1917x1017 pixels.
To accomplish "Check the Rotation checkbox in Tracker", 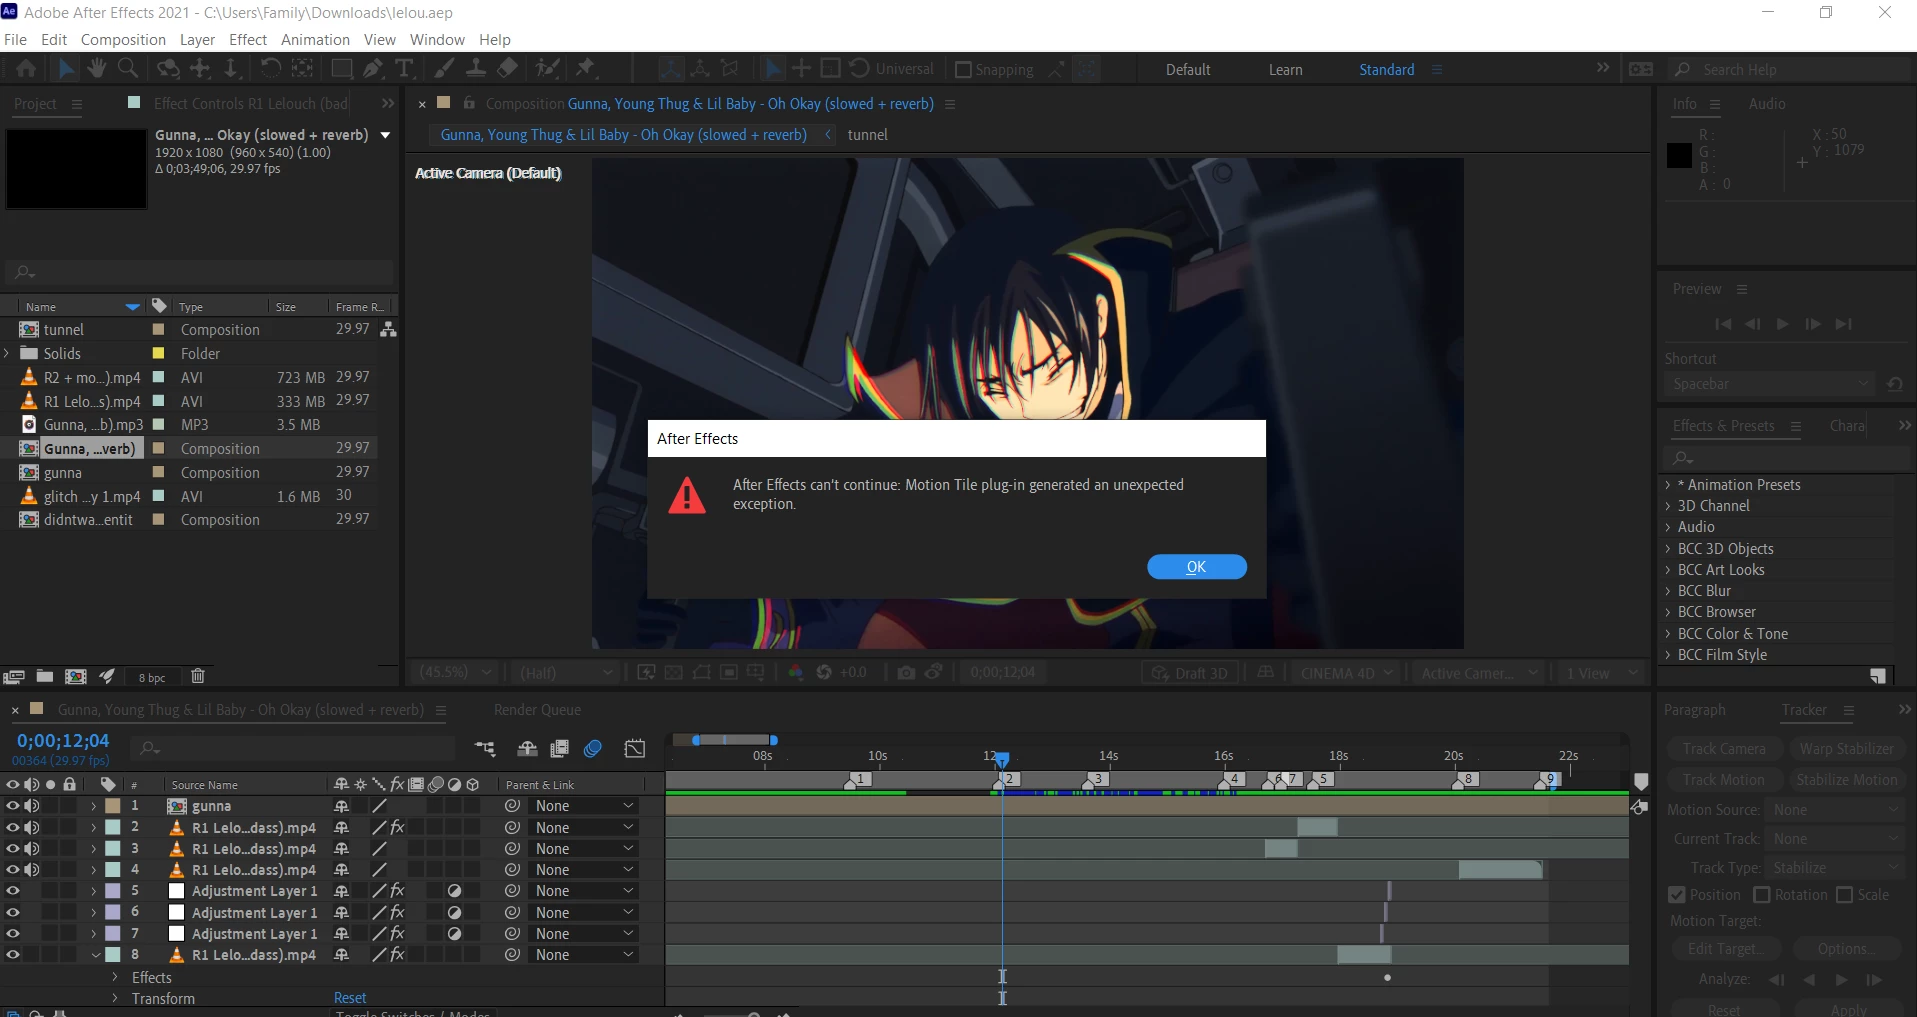I will click(x=1762, y=895).
